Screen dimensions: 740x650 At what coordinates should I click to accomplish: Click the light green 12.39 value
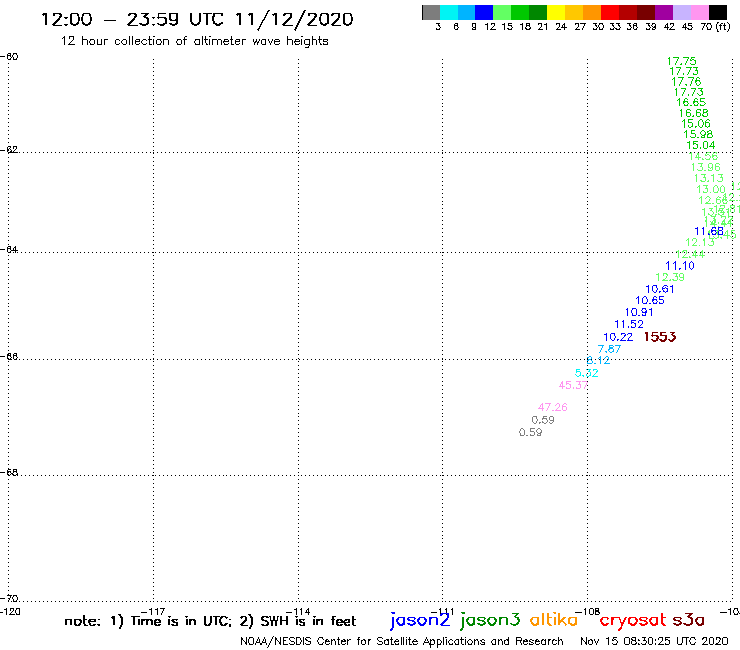point(670,278)
